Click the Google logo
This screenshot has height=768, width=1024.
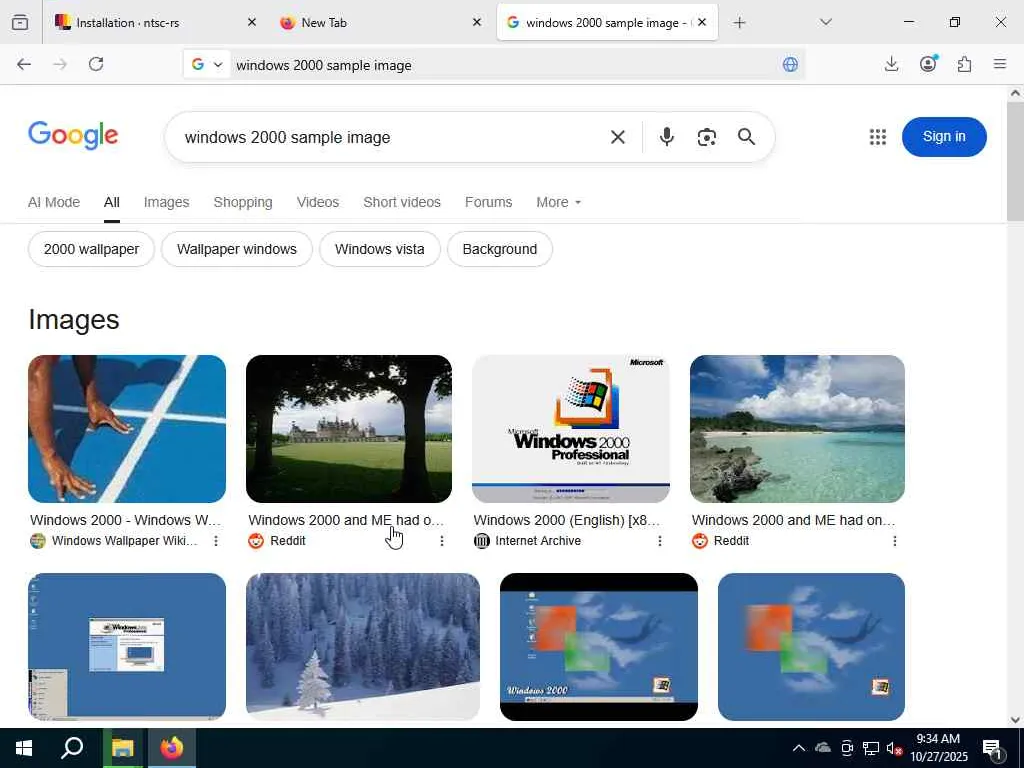click(x=73, y=136)
